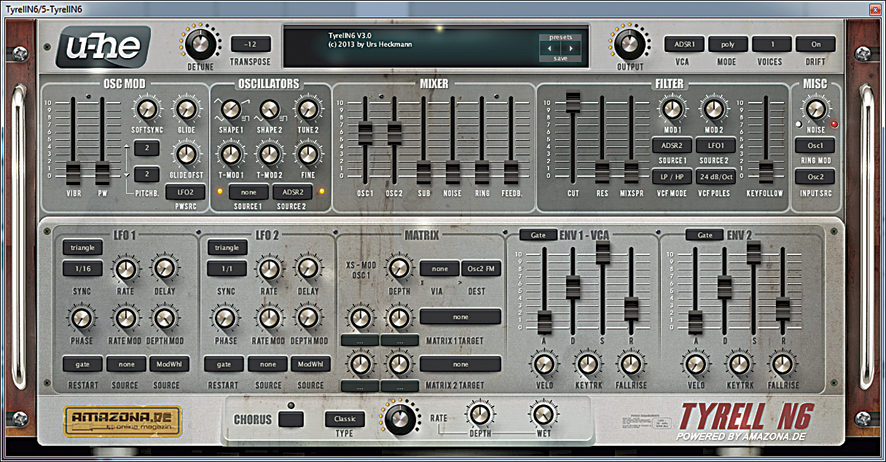Click the TUNE2 knob
This screenshot has width=886, height=462.
click(x=308, y=110)
